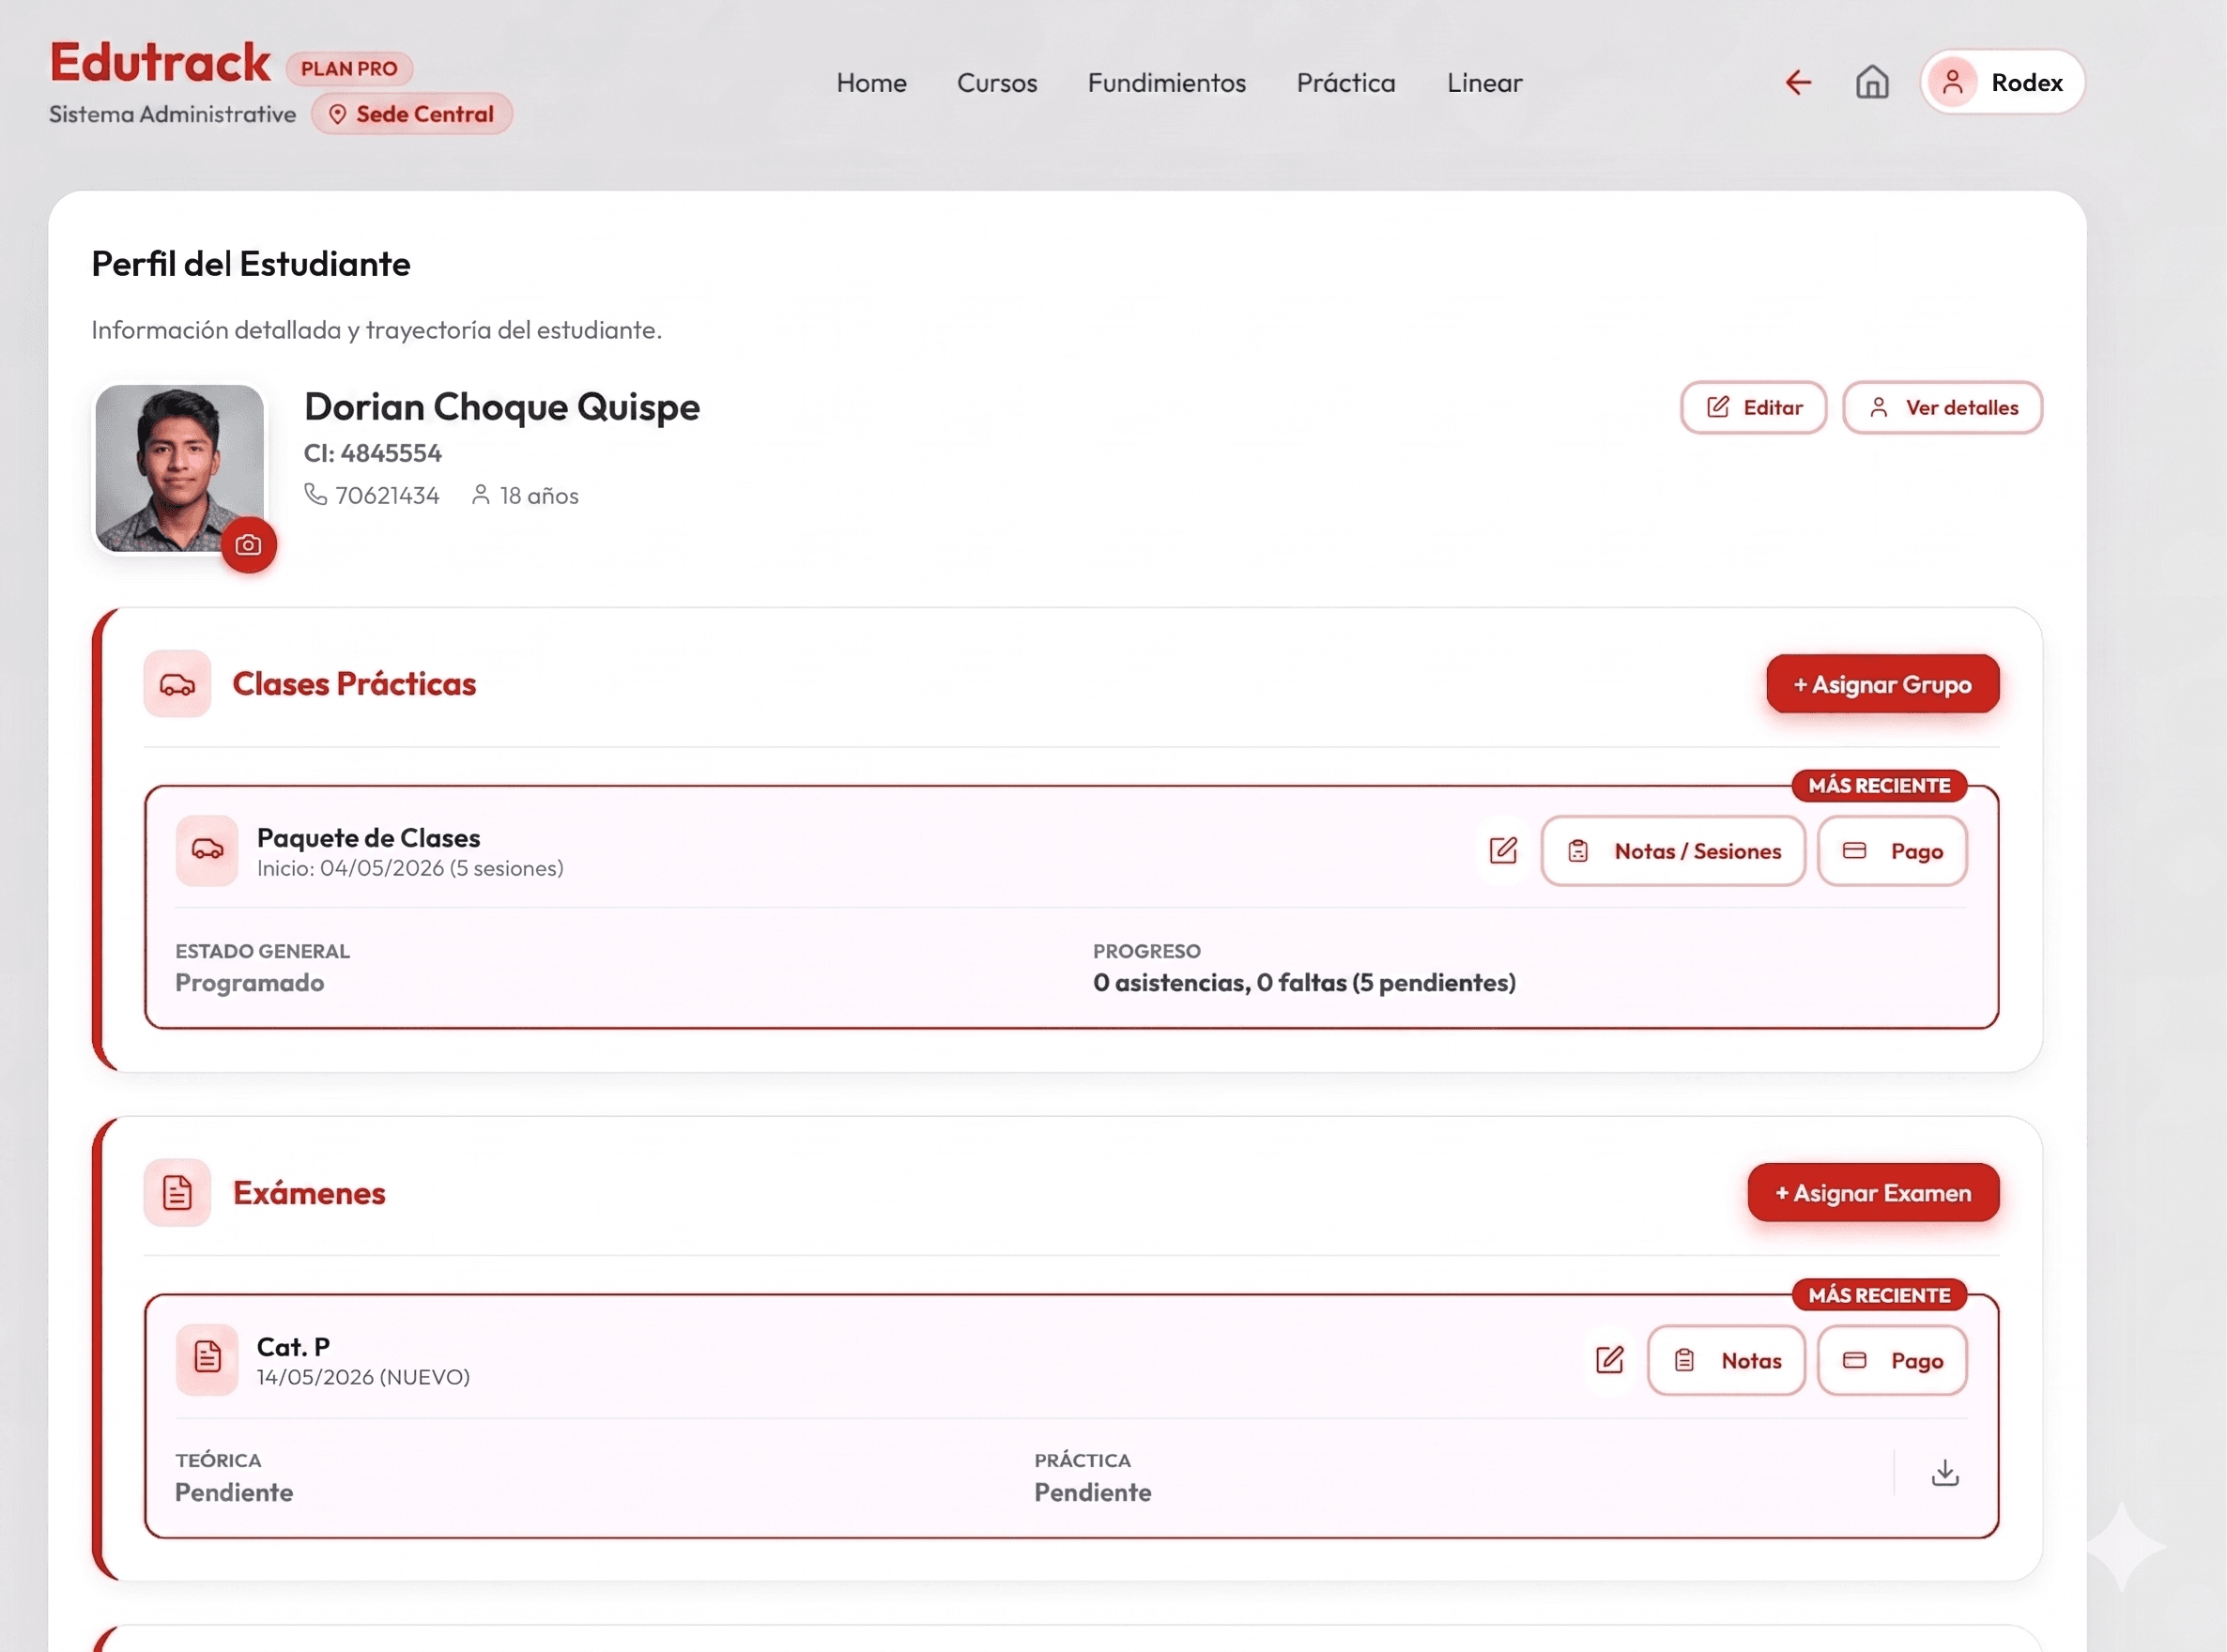Open Pago for the Cat. P exam
The width and height of the screenshot is (2227, 1652).
(1892, 1360)
